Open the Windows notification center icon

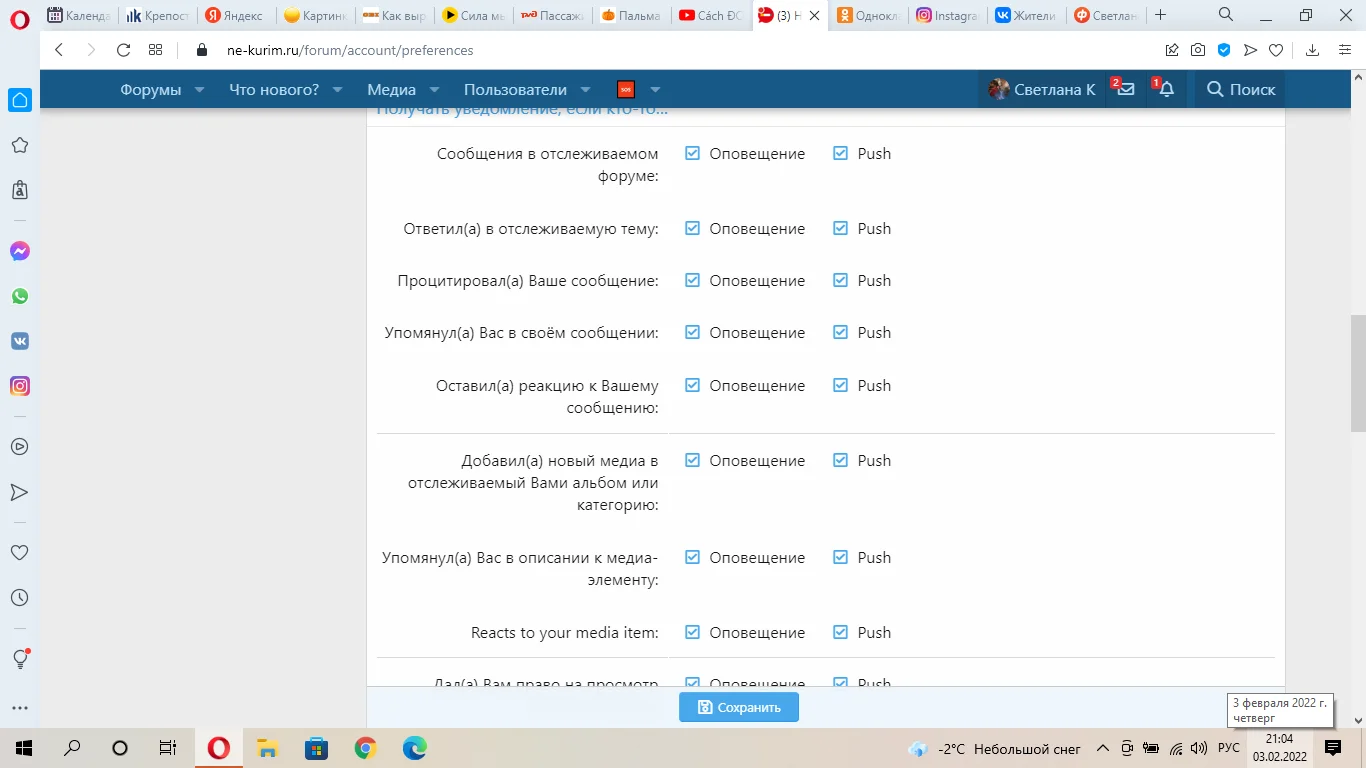pos(1333,747)
